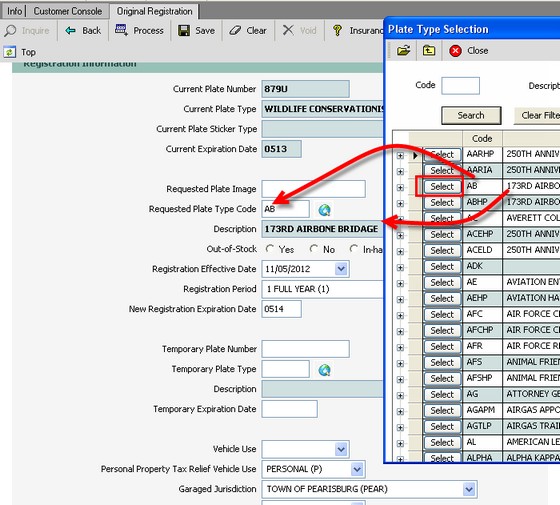
Task: Click Select for plate code AFR
Action: pyautogui.click(x=442, y=347)
